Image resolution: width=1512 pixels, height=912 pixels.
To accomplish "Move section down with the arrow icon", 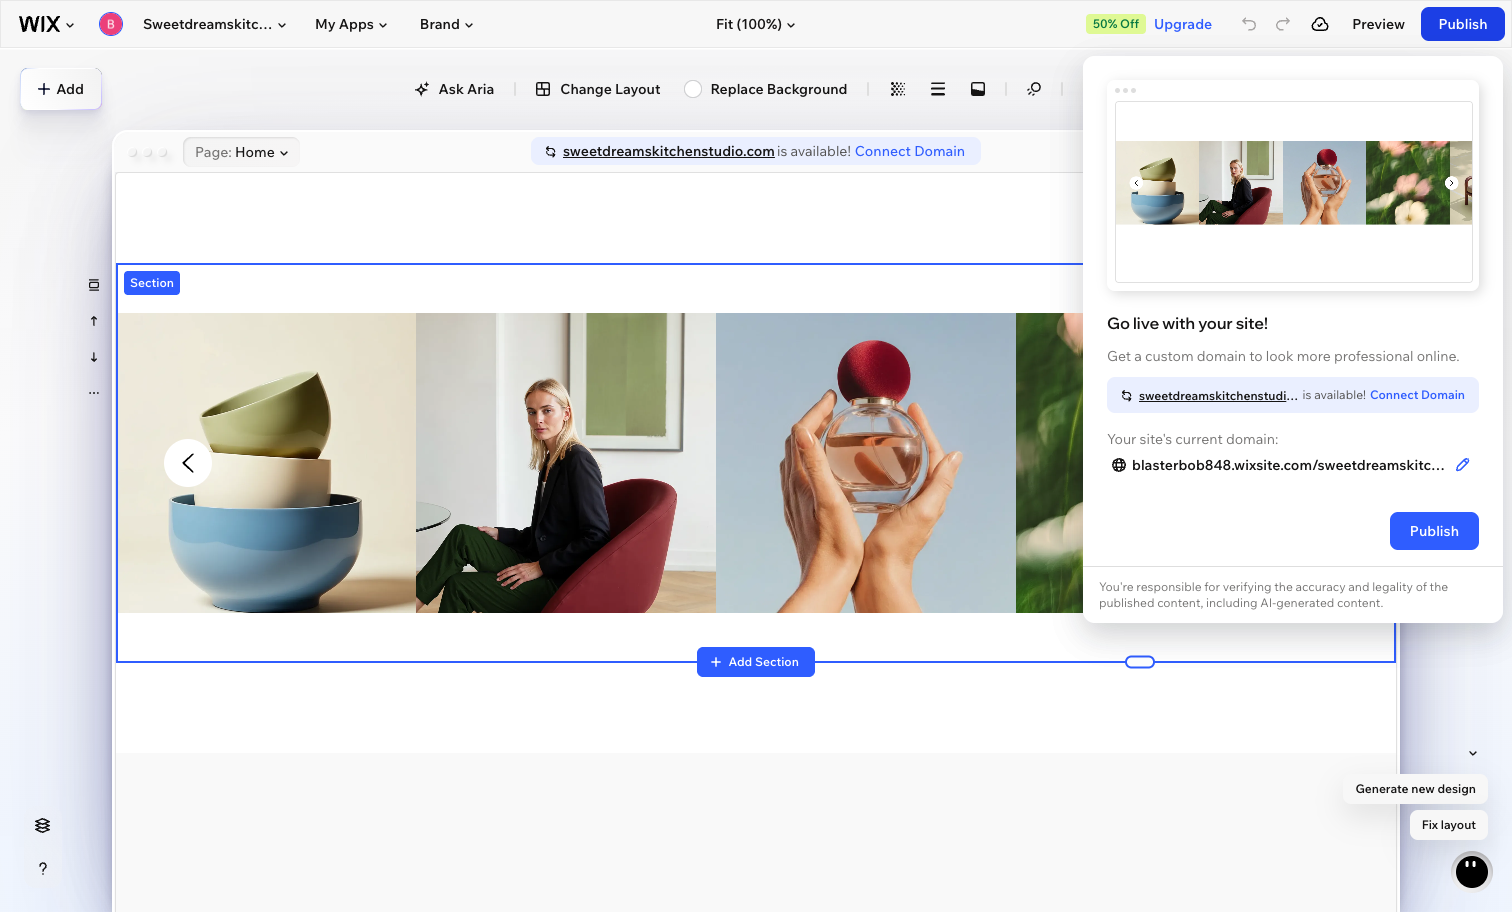I will (94, 357).
